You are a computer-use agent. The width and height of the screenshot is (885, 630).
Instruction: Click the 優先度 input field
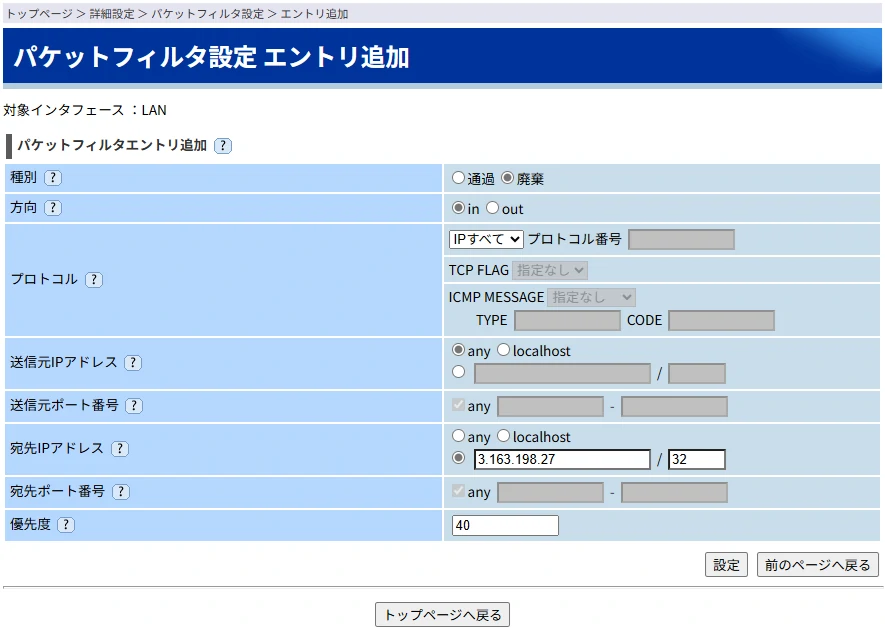pos(505,525)
